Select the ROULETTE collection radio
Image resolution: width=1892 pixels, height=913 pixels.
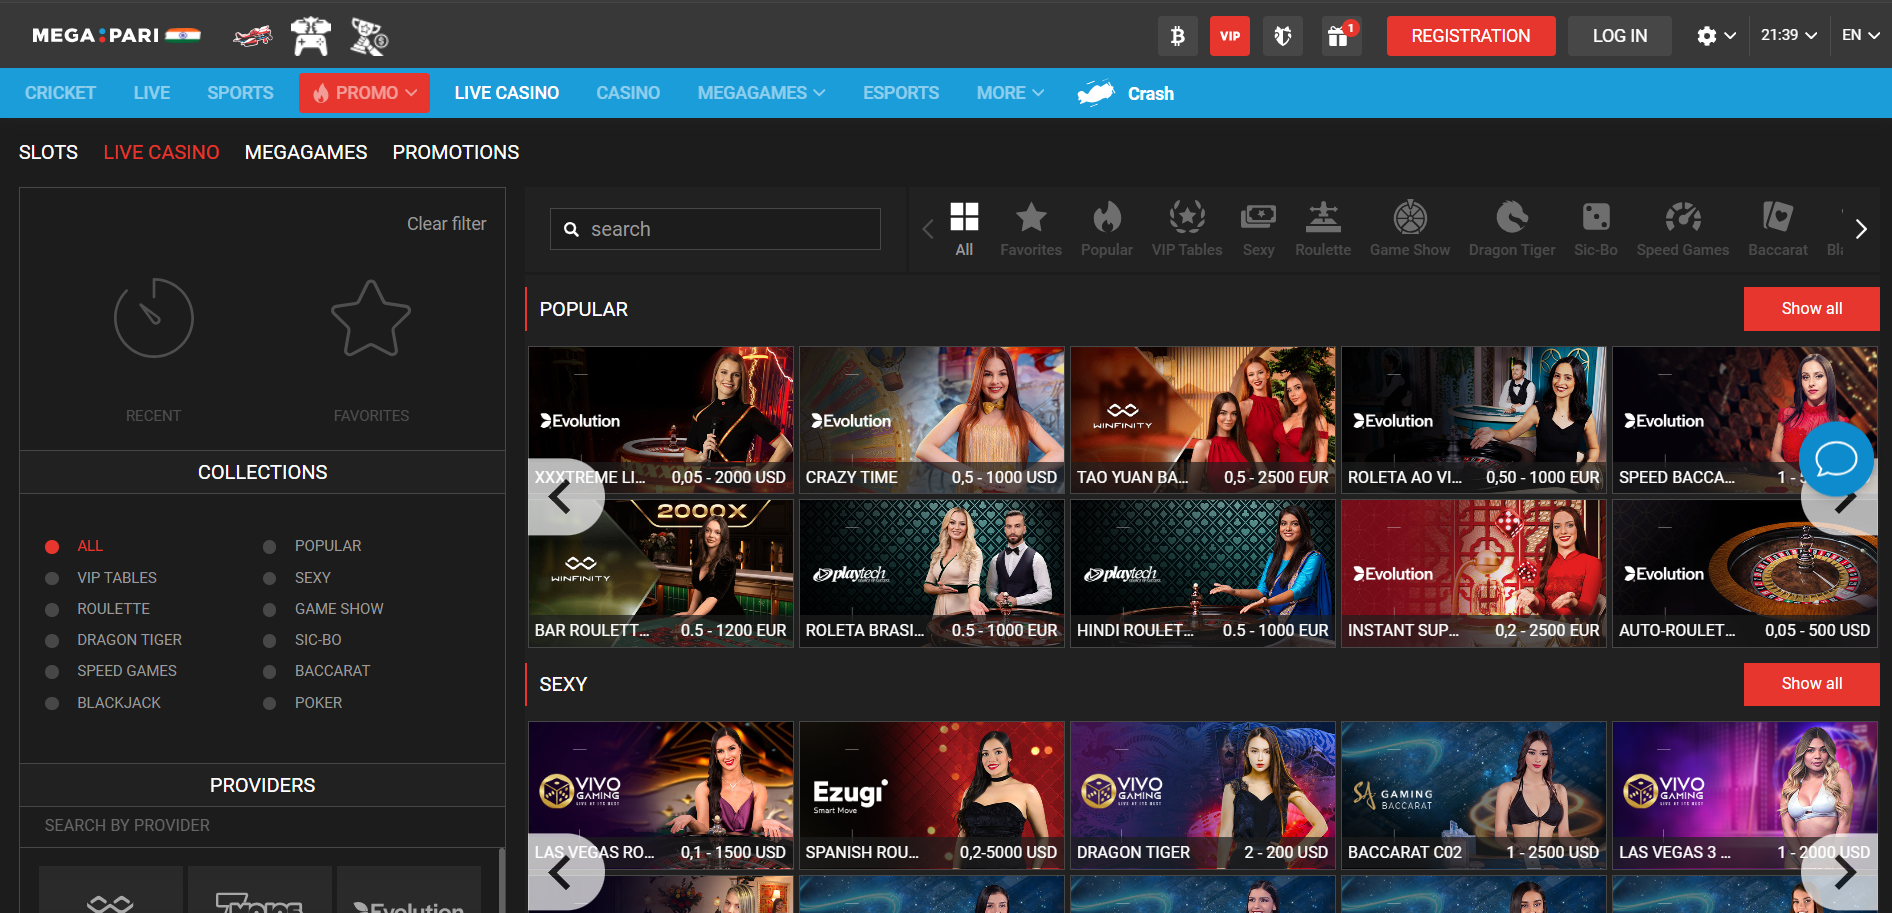pos(52,610)
